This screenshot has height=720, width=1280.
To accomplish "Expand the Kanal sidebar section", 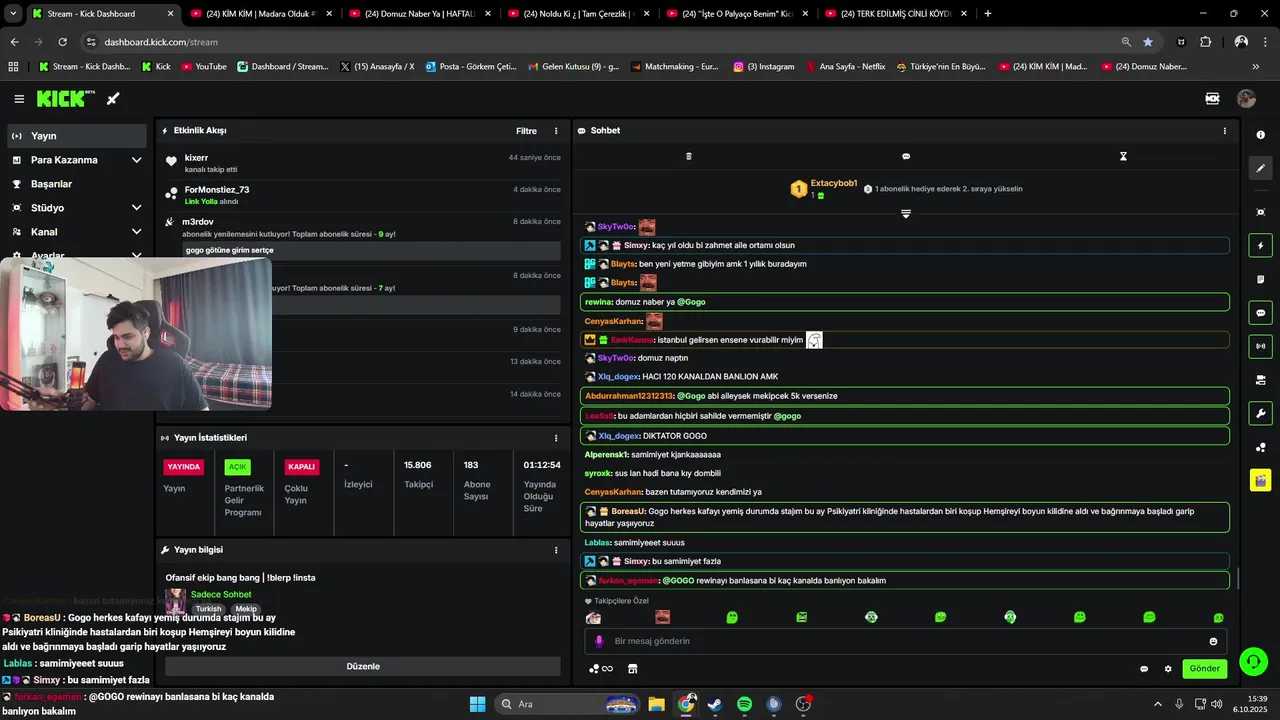I will [77, 232].
